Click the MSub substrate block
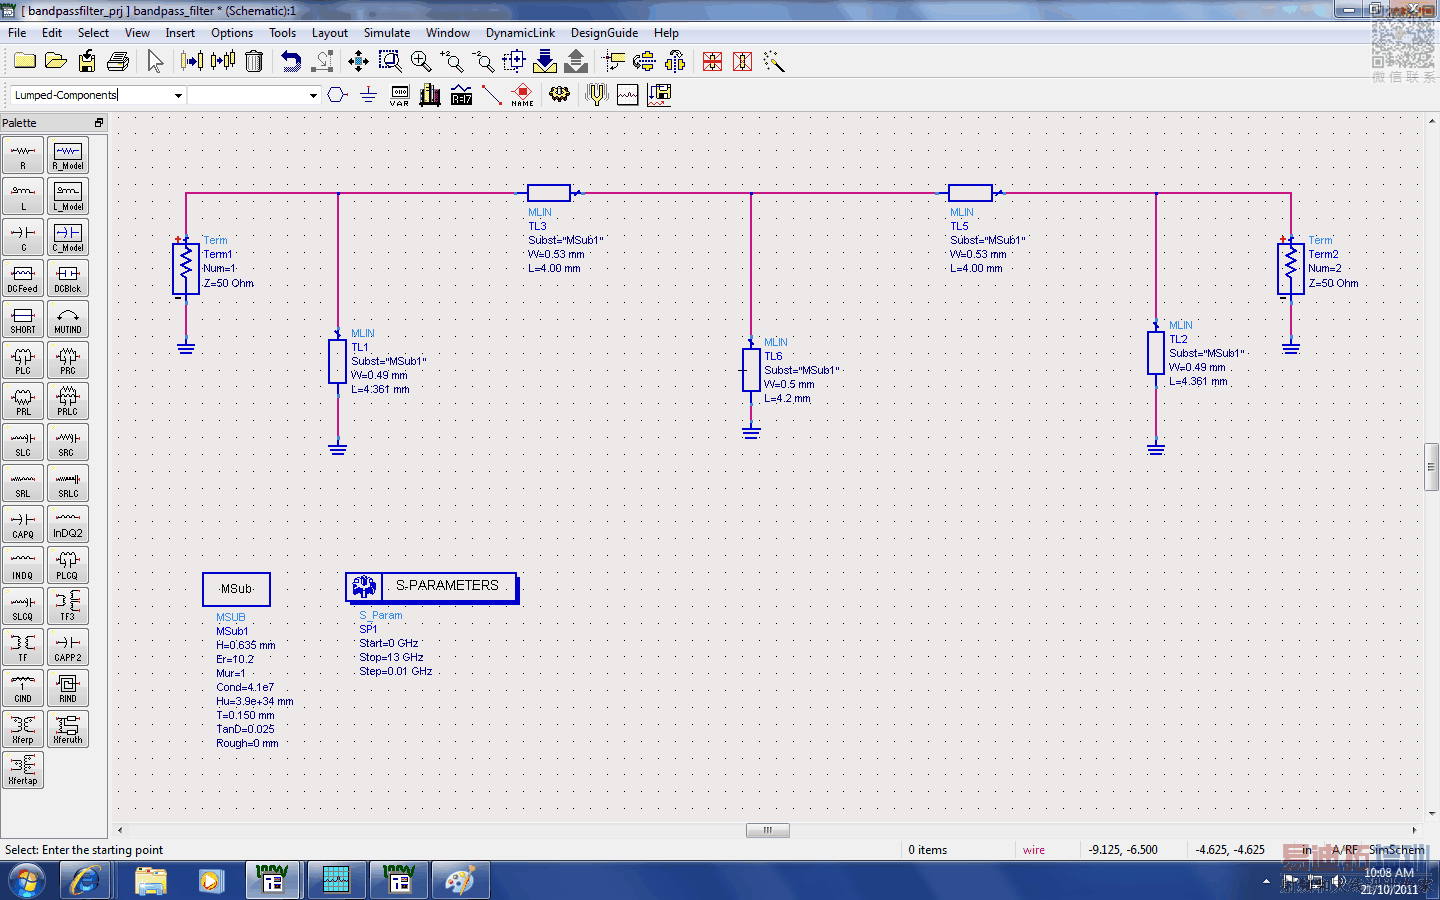The height and width of the screenshot is (900, 1440). click(x=236, y=589)
